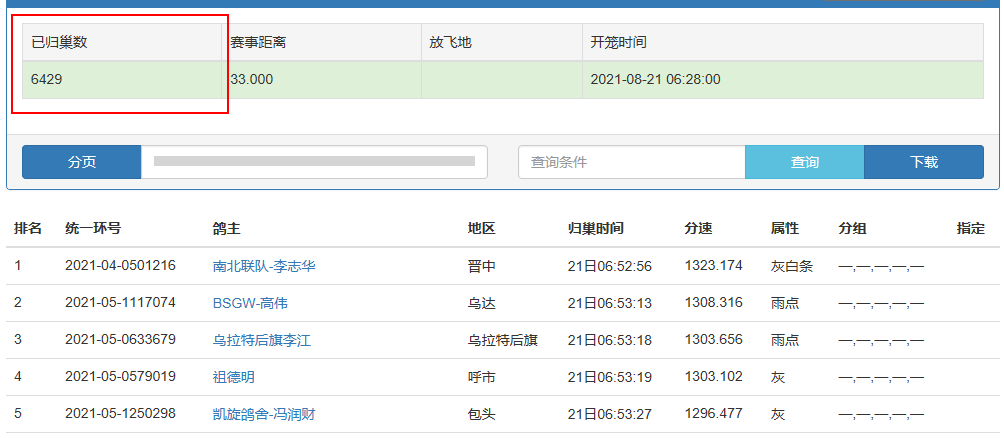Select the 乌拉特后旗李江 owner link
The width and height of the screenshot is (1004, 438).
click(x=262, y=340)
